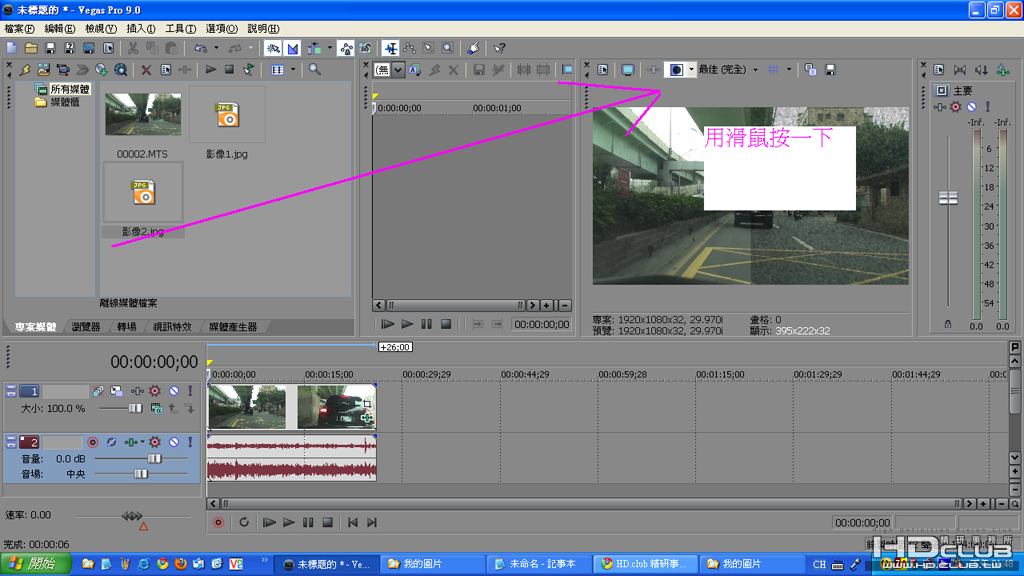The width and height of the screenshot is (1024, 576).
Task: Toggle Enable Snapping in main toolbar
Action: pyautogui.click(x=272, y=48)
